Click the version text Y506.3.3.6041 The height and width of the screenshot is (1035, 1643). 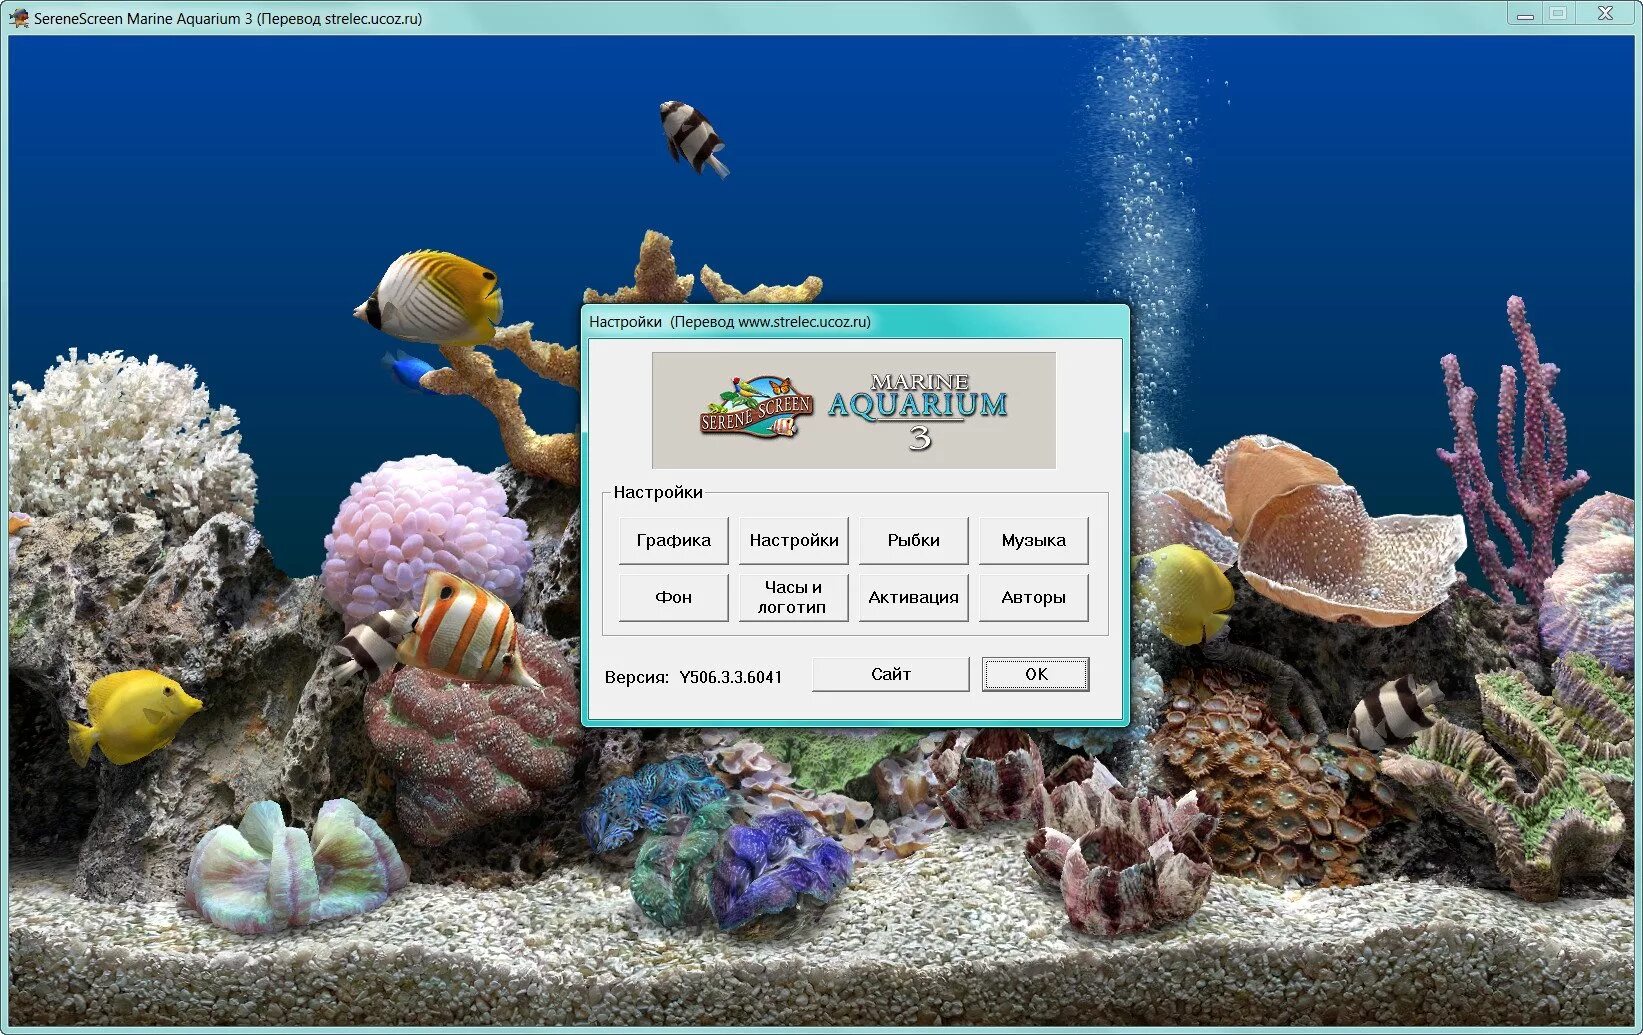coord(731,677)
